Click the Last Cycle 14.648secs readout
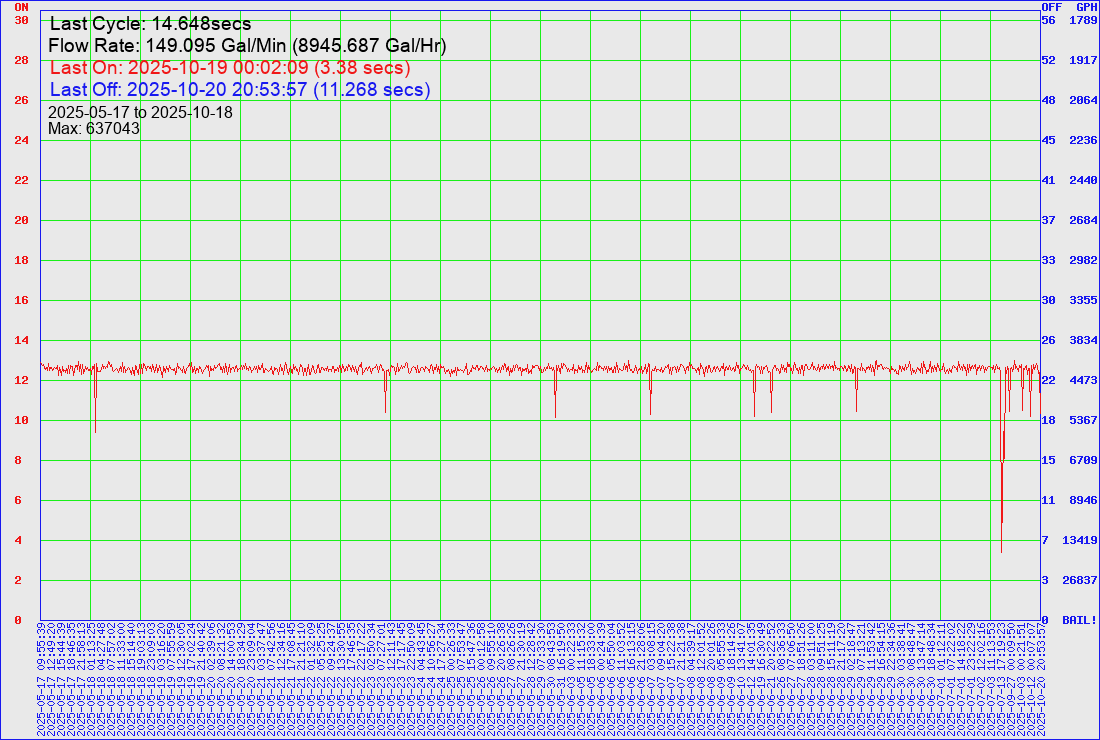Screen dimensions: 1100x740 pyautogui.click(x=150, y=24)
